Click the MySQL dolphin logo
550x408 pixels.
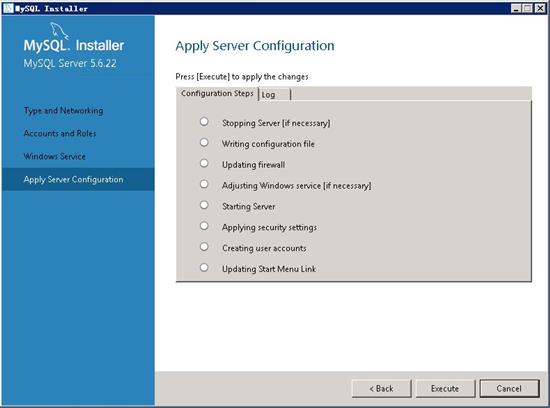point(59,31)
